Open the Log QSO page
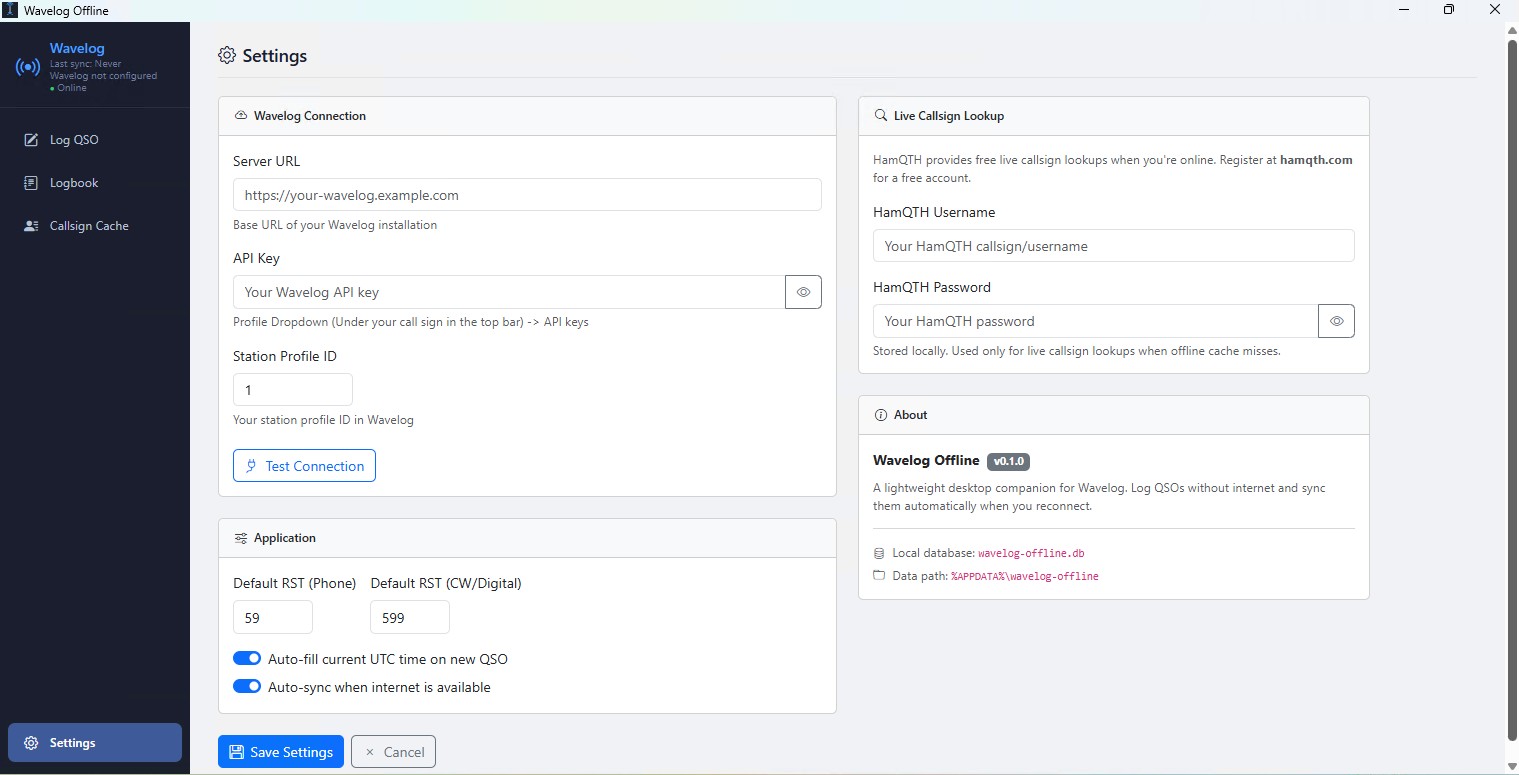 (95, 140)
